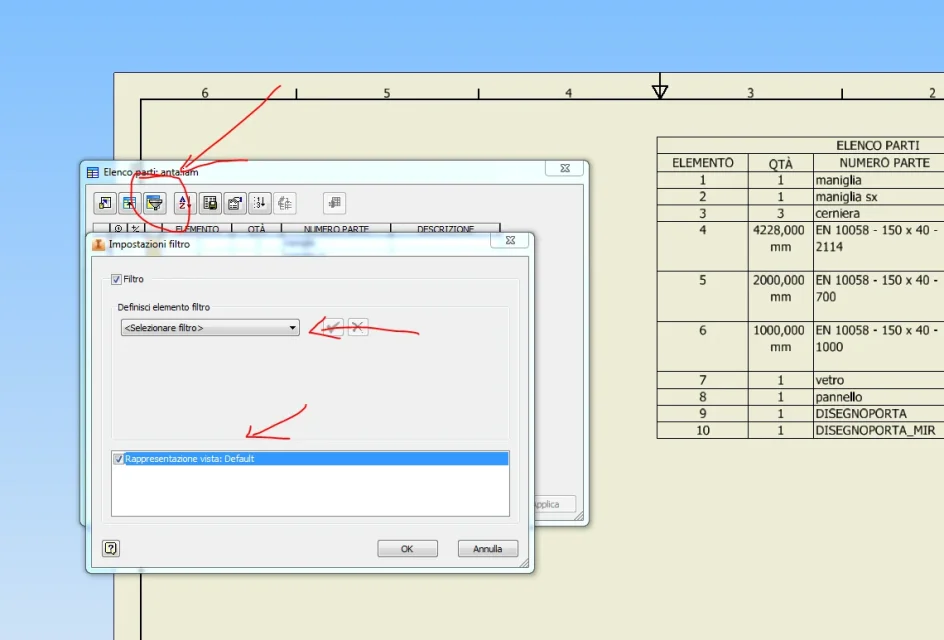Click the greyed member selection icon
Viewport: 944px width, 640px height.
click(285, 203)
